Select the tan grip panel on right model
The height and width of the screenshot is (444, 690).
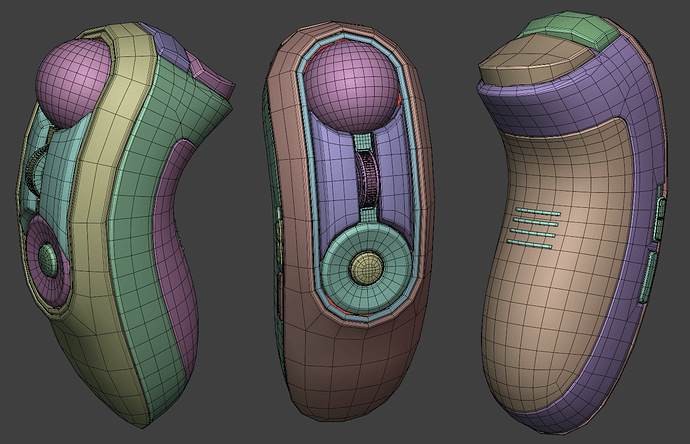559,264
